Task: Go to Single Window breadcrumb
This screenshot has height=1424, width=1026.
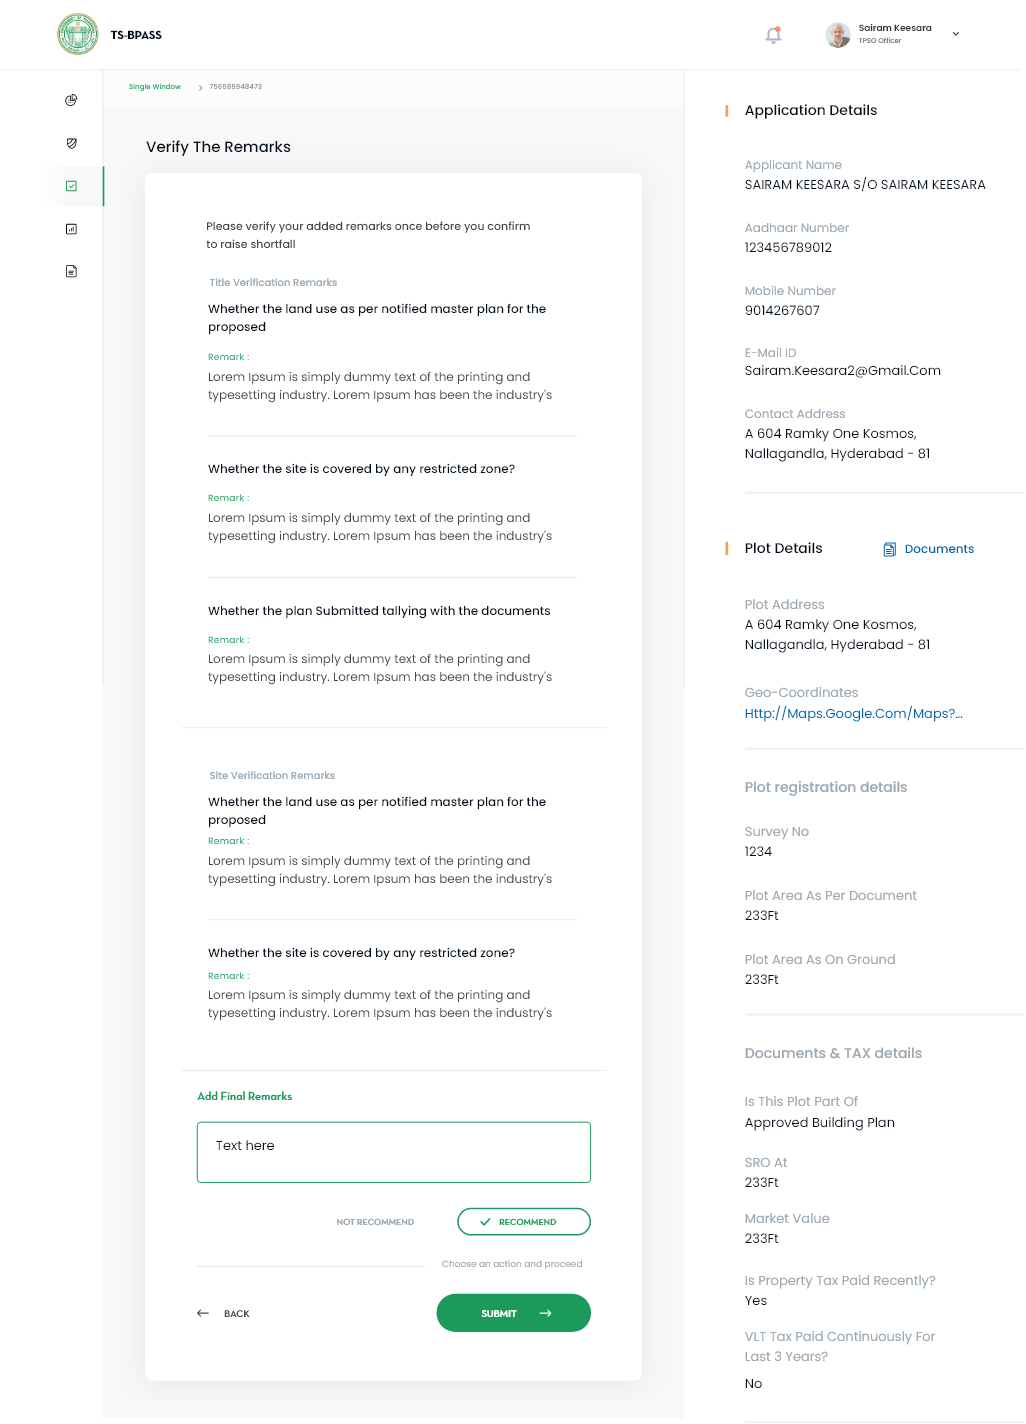Action: click(155, 87)
